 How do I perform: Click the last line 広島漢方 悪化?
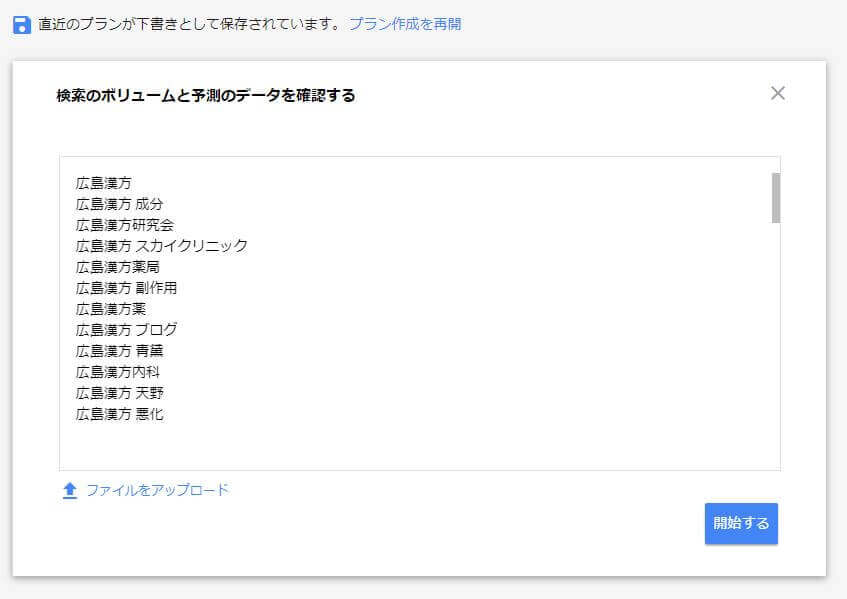119,414
